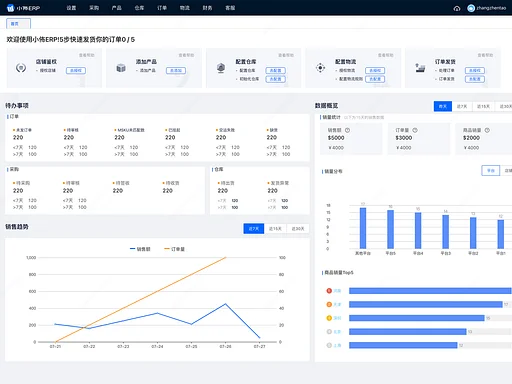The width and height of the screenshot is (512, 384).
Task: Open the 待采购 purchase stat
Action: [x=21, y=183]
